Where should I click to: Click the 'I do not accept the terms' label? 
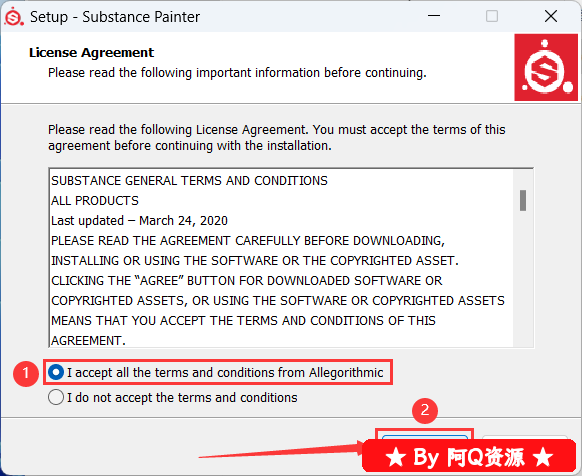tap(182, 398)
